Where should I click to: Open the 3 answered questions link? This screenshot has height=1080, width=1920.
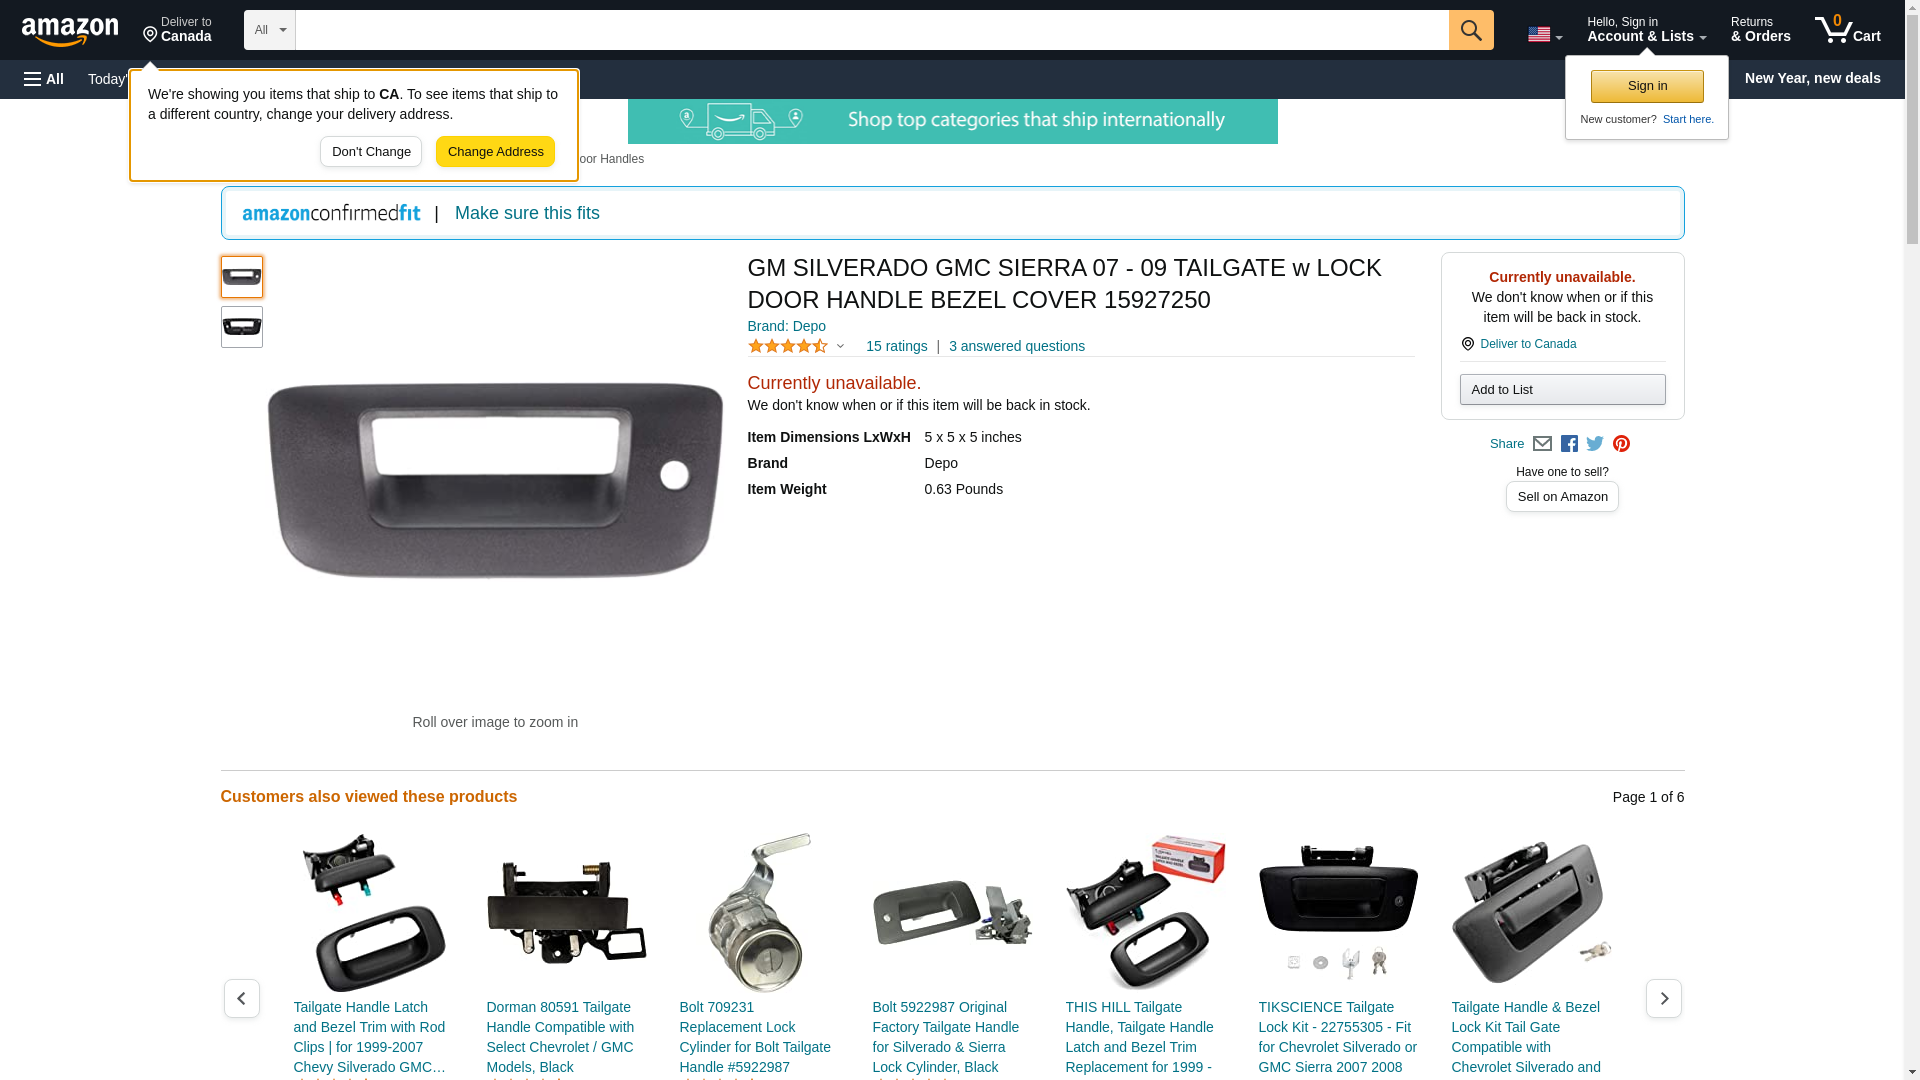click(1016, 346)
